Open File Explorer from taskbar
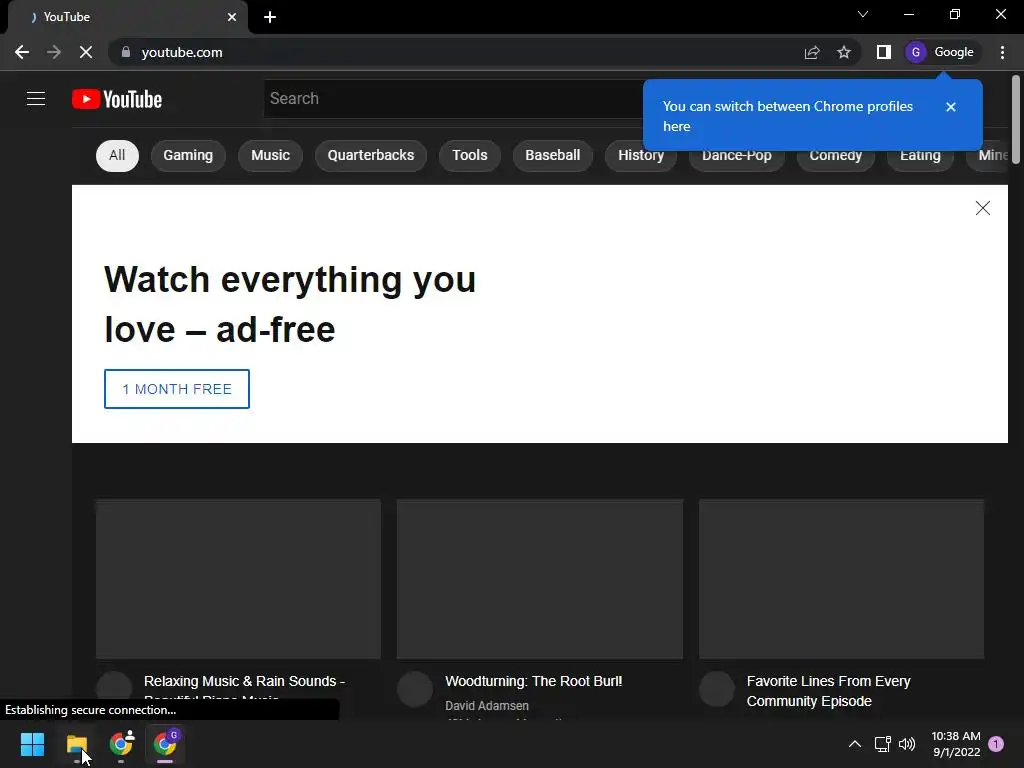 tap(76, 744)
